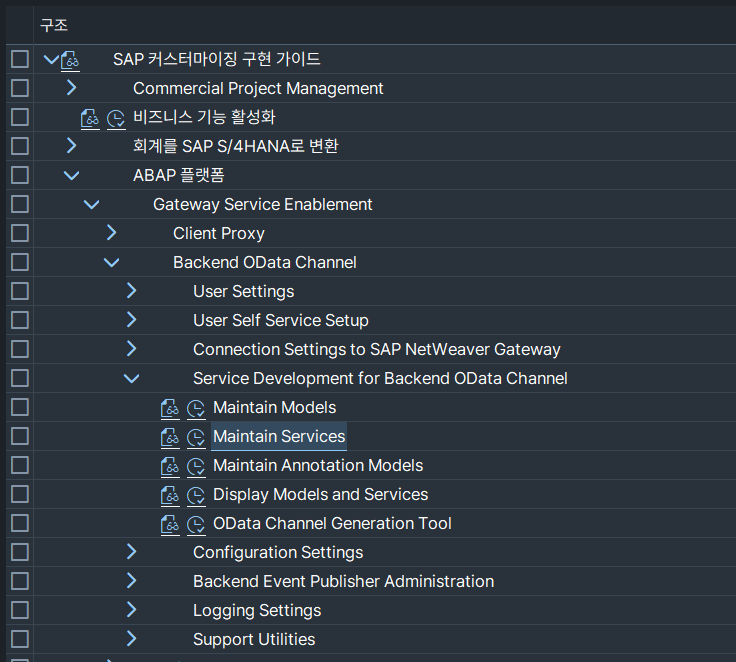The image size is (736, 662).
Task: Tick checkbox for Configuration Settings row
Action: 20,552
